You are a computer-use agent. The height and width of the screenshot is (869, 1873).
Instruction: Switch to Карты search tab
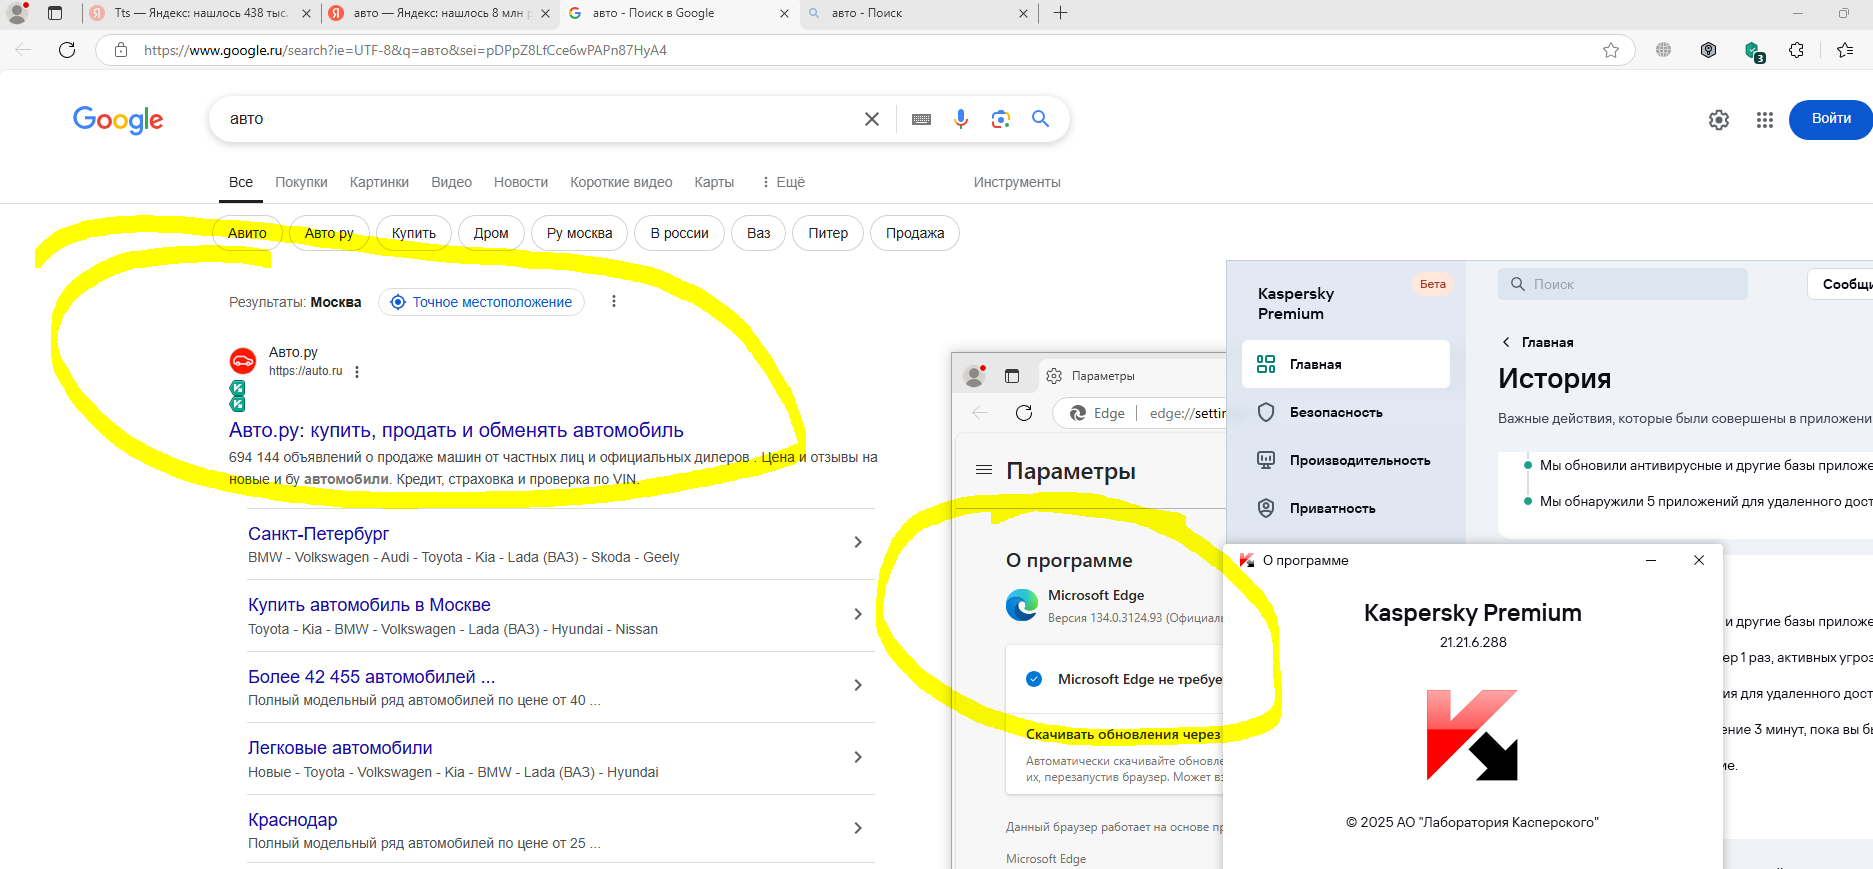pyautogui.click(x=714, y=182)
